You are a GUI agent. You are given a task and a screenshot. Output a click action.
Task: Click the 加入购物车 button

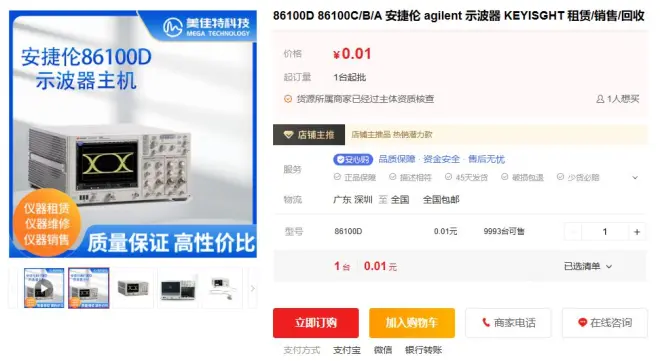[412, 323]
